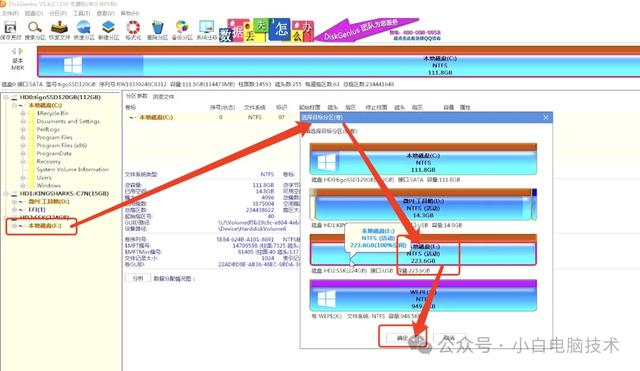This screenshot has height=371, width=640.
Task: Choose the WEPE purple-header partition bar
Action: 423,295
